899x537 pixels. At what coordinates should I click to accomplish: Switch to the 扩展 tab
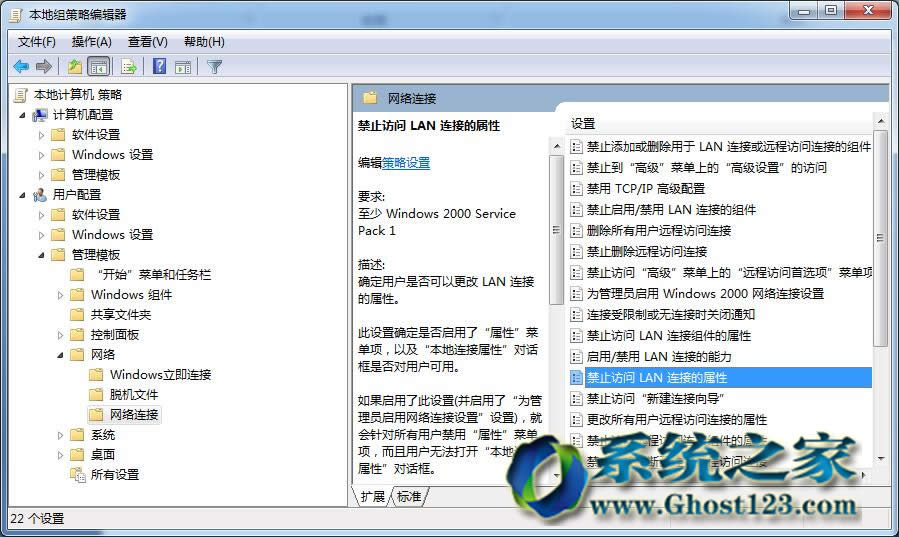point(373,496)
